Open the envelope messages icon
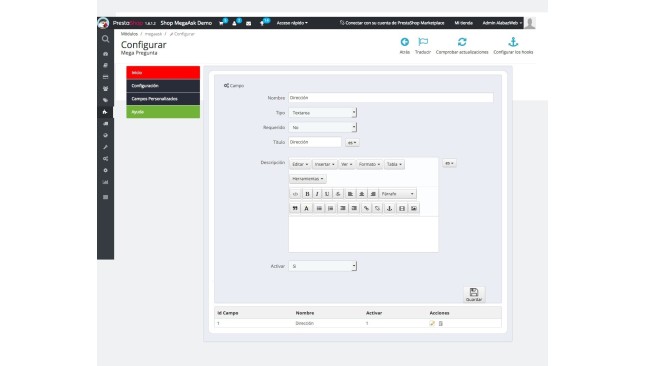646x366 pixels. point(248,23)
